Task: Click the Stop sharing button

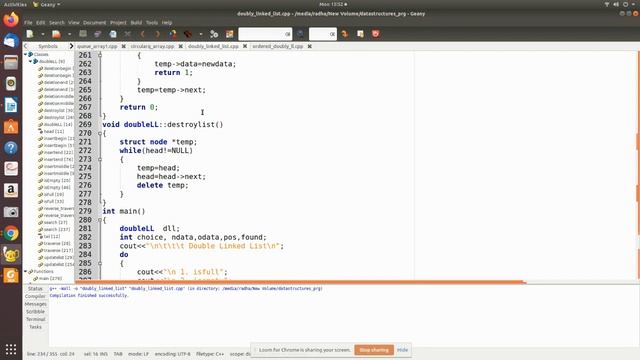Action: click(x=374, y=350)
